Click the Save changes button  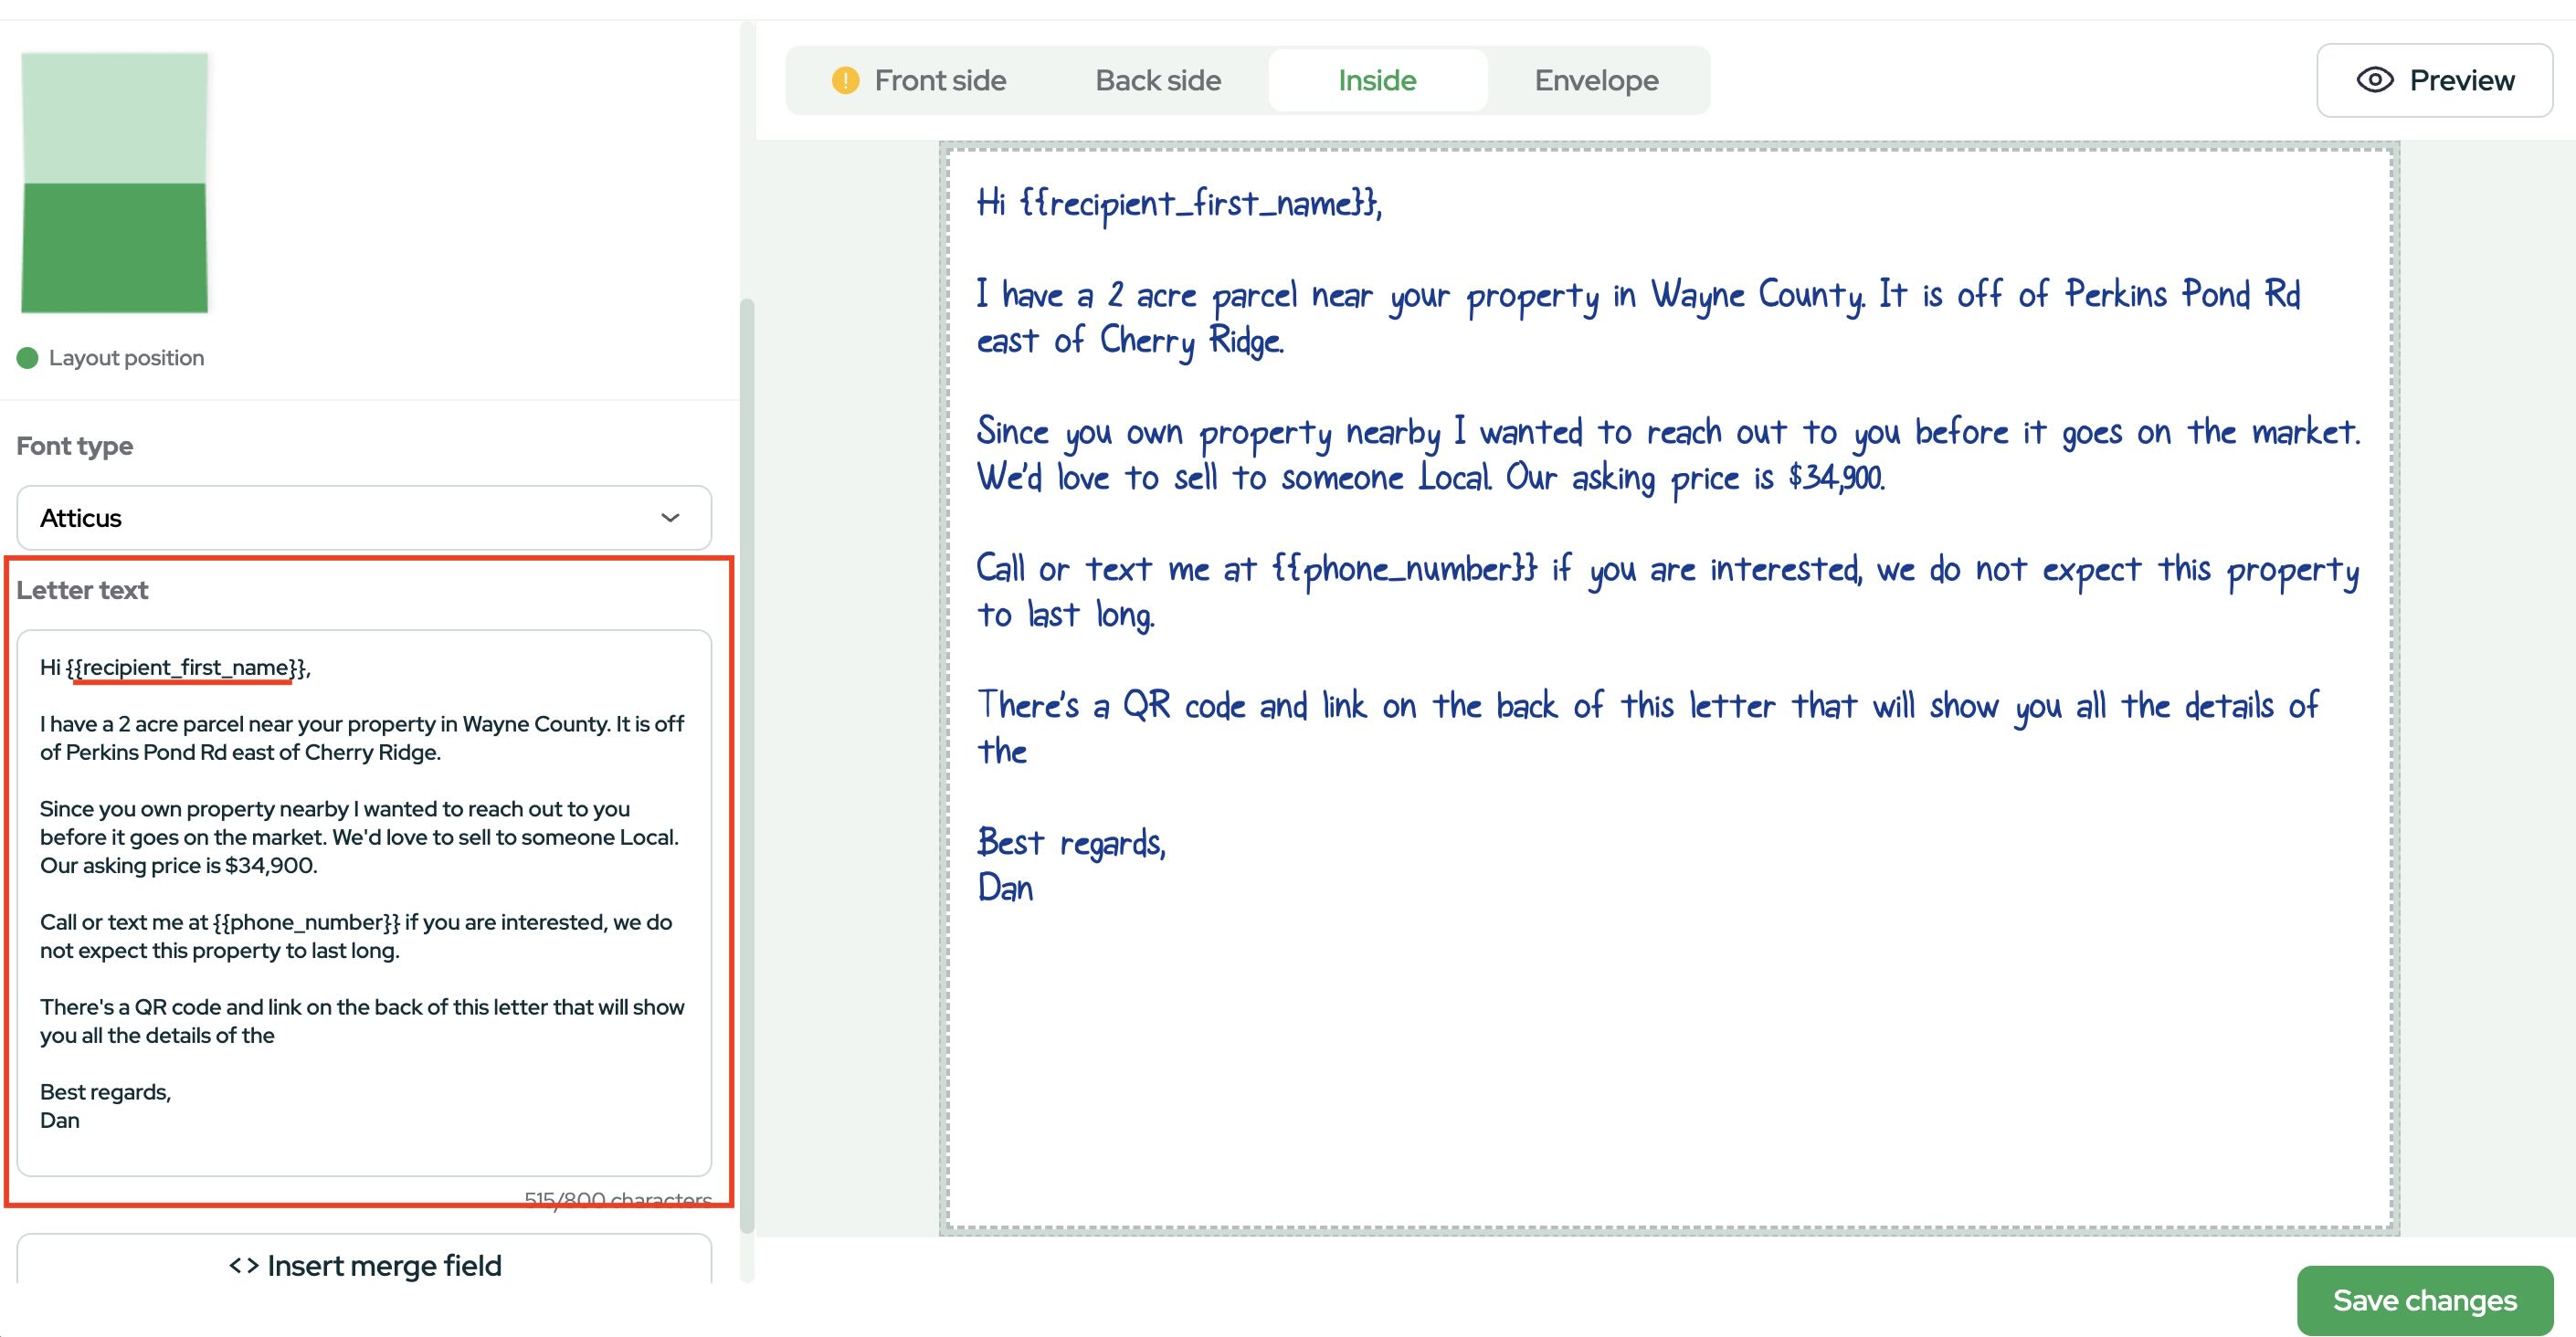[x=2423, y=1300]
